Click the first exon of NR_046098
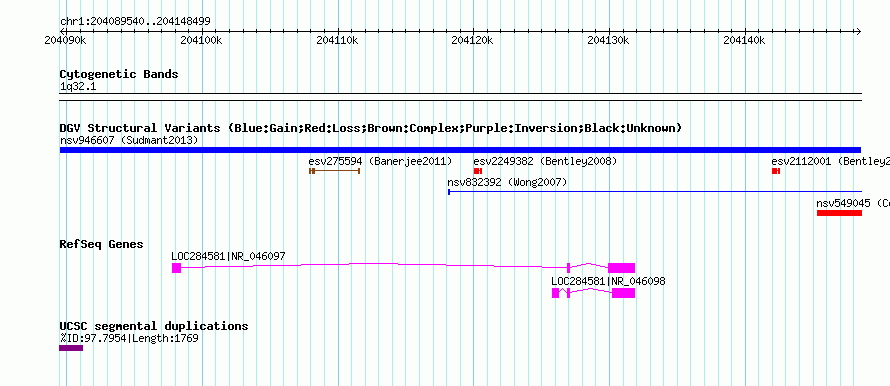Image resolution: width=890 pixels, height=386 pixels. (556, 293)
